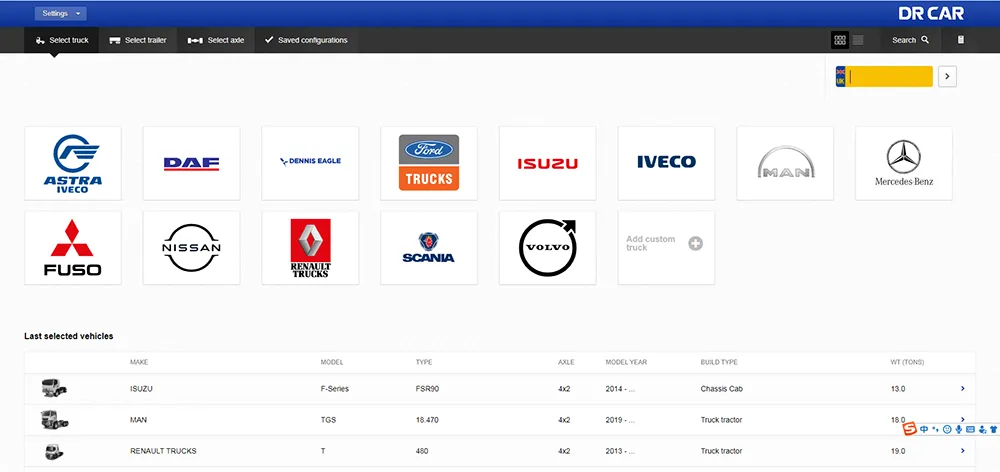Choose the IVECO brand tile

666,163
